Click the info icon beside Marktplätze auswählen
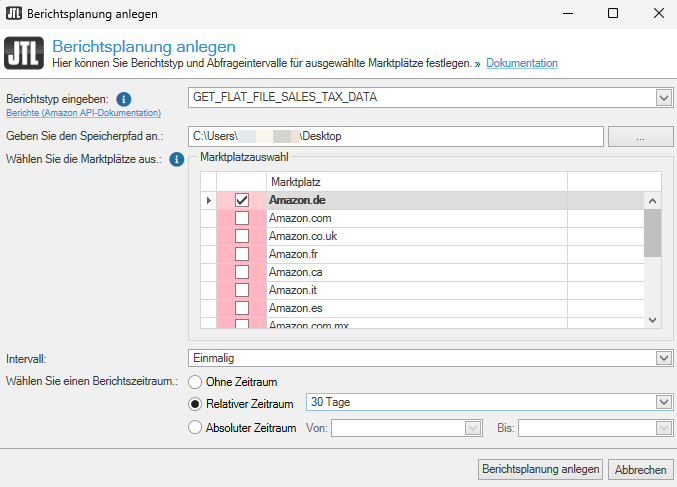The image size is (677, 487). tap(177, 159)
